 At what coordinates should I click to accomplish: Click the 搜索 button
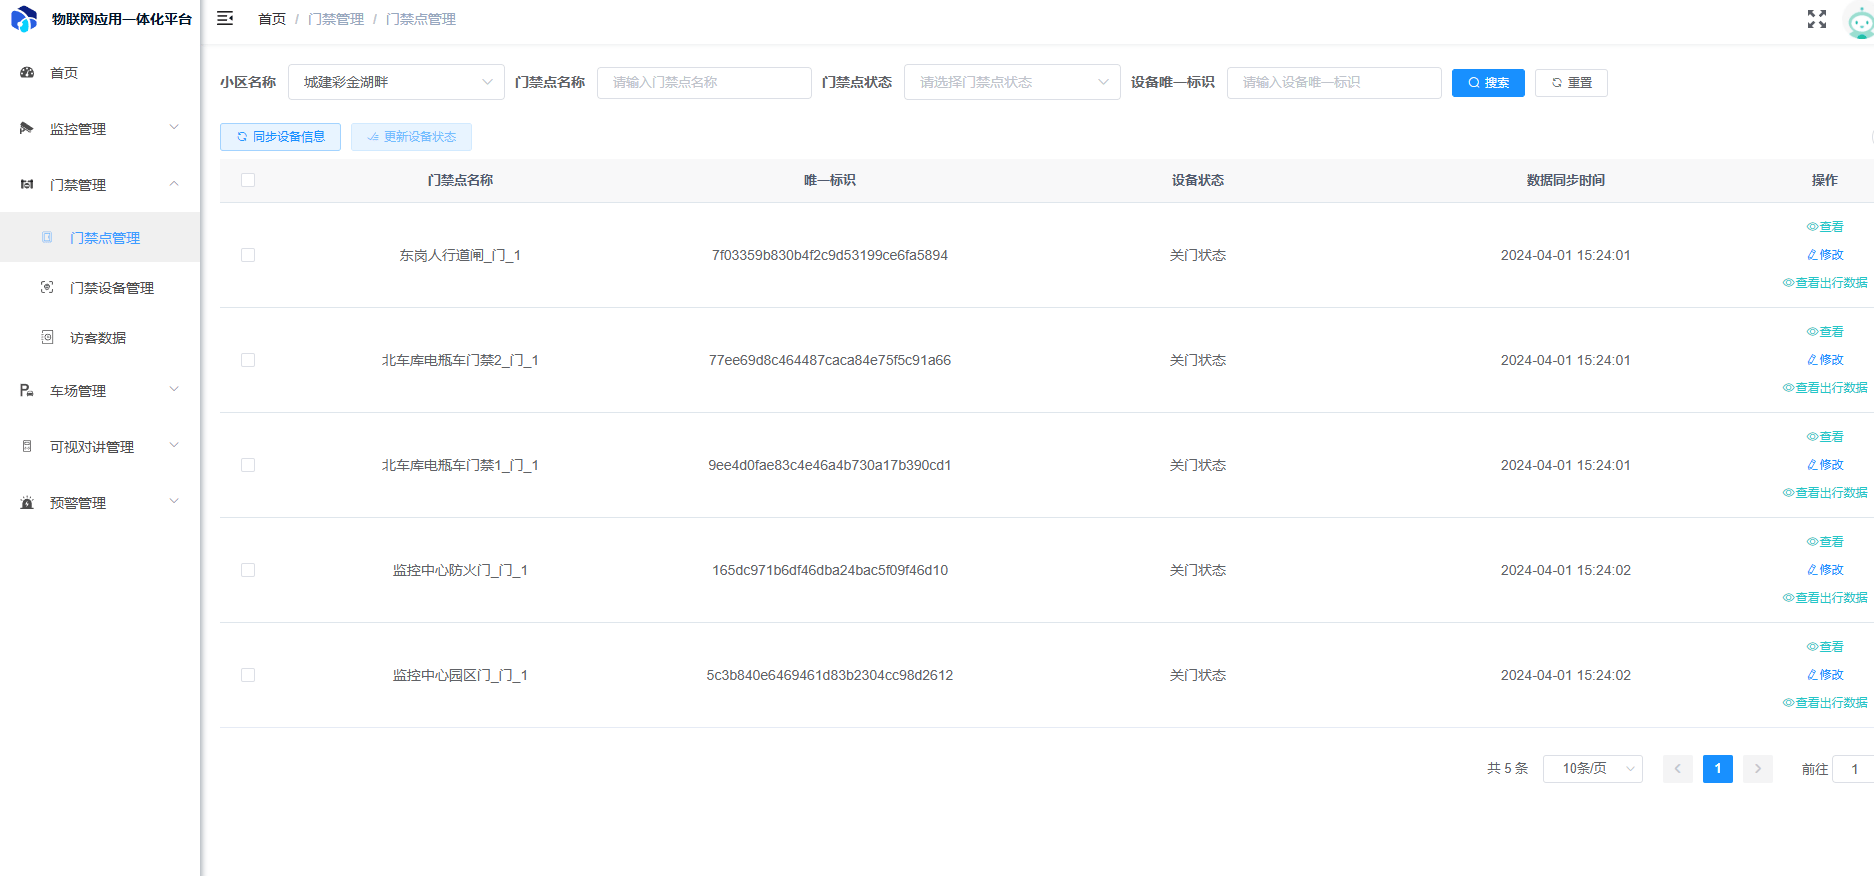click(x=1488, y=83)
